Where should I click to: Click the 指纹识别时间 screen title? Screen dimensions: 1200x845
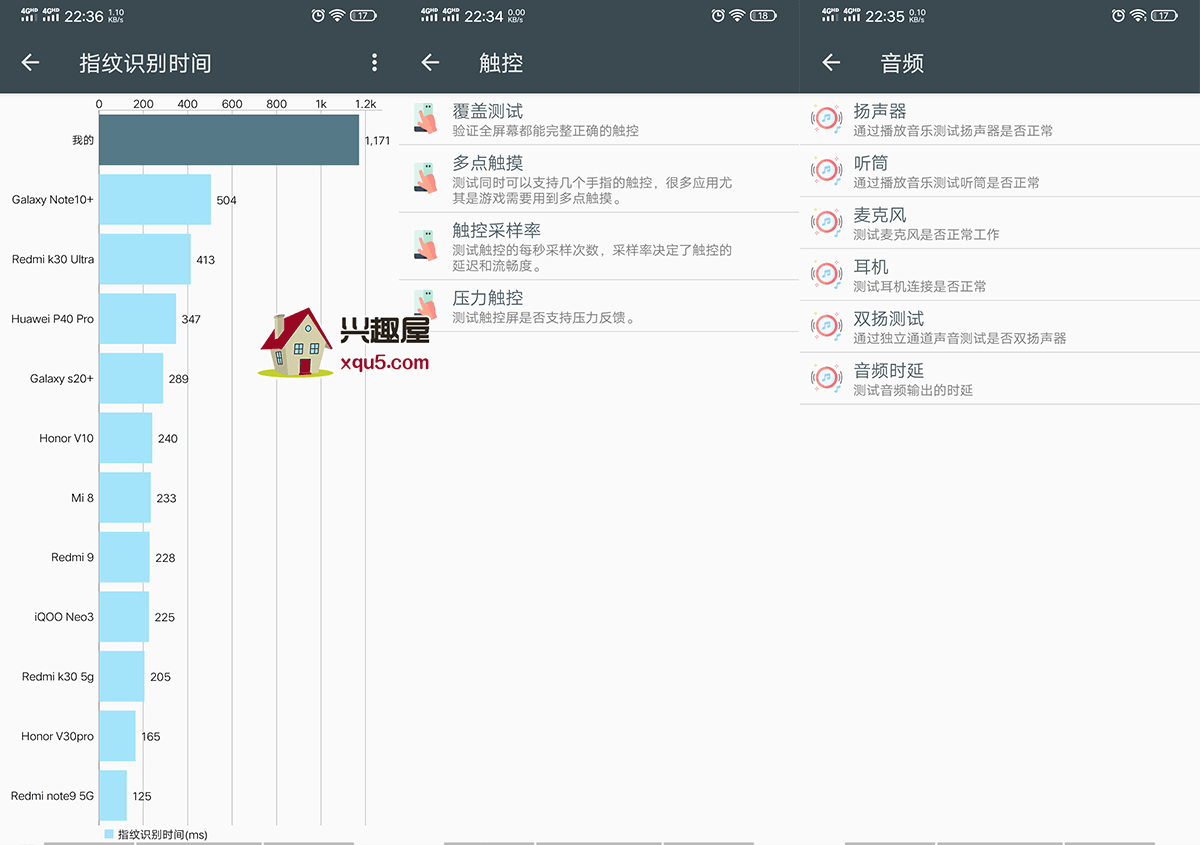tap(145, 63)
